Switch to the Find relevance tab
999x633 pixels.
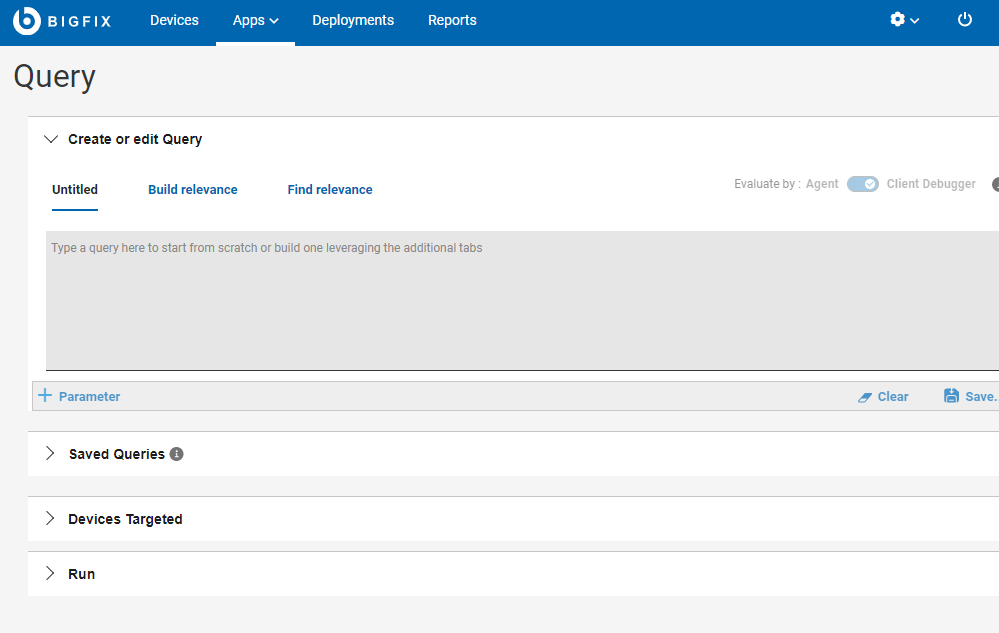[330, 190]
